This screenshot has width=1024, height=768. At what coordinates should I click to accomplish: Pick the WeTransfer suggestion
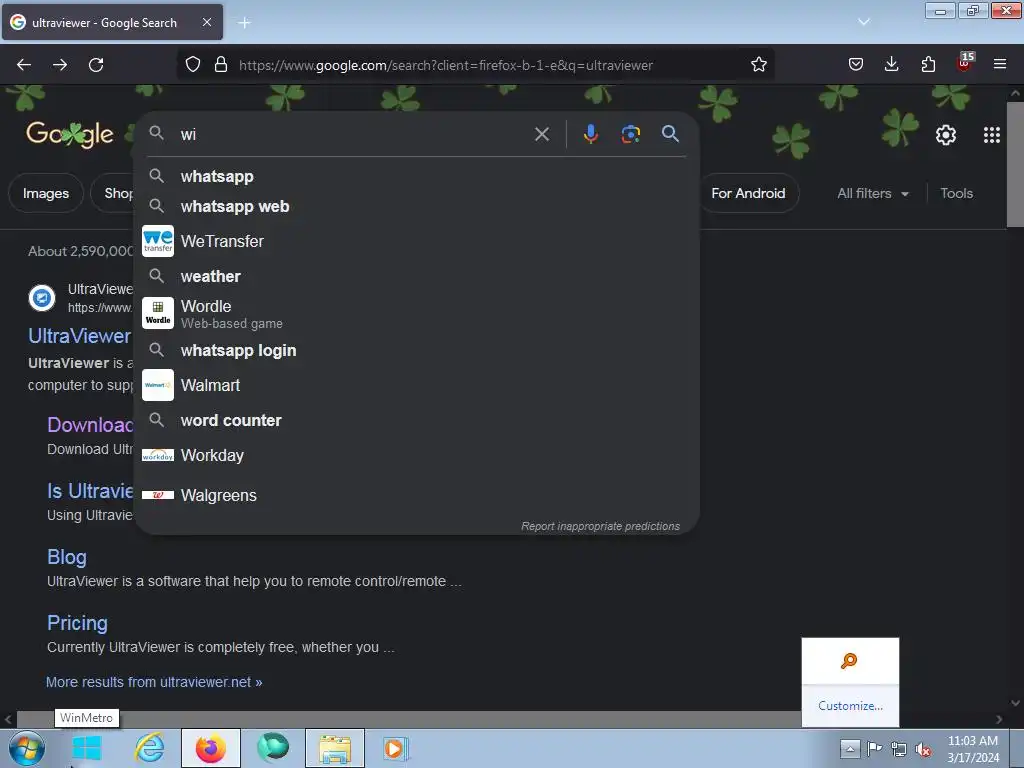pyautogui.click(x=417, y=241)
